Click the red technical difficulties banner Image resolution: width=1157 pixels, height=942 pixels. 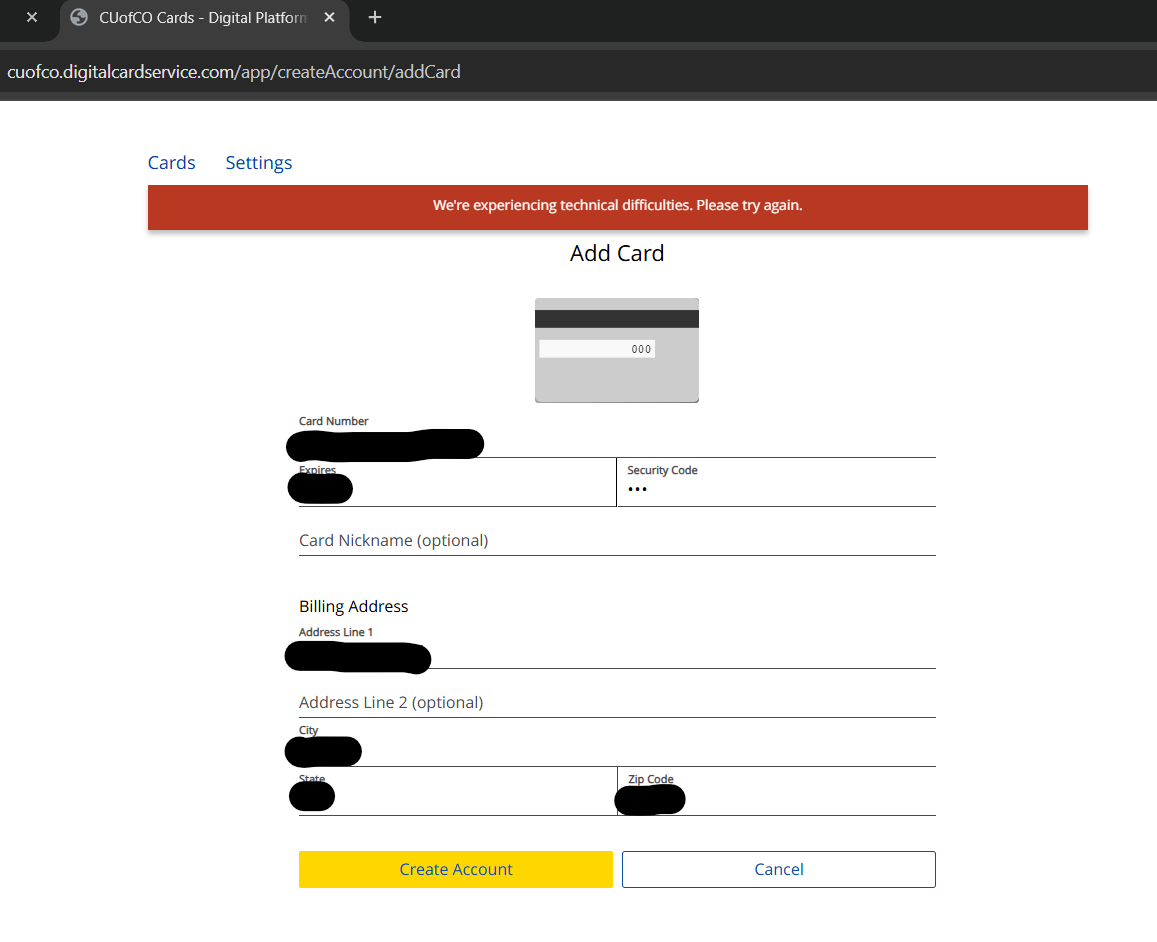[617, 206]
